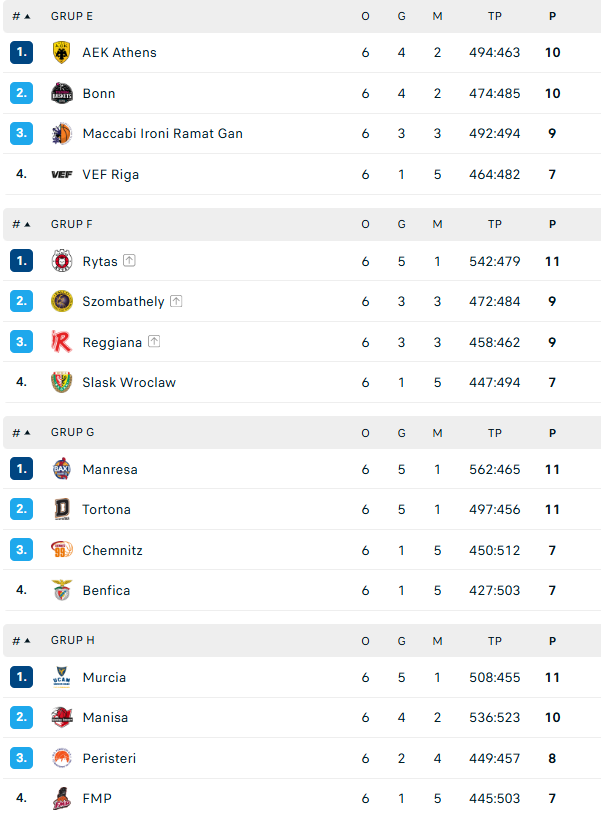Click the rank 1 badge for Manresa
The image size is (601, 818).
pos(21,469)
